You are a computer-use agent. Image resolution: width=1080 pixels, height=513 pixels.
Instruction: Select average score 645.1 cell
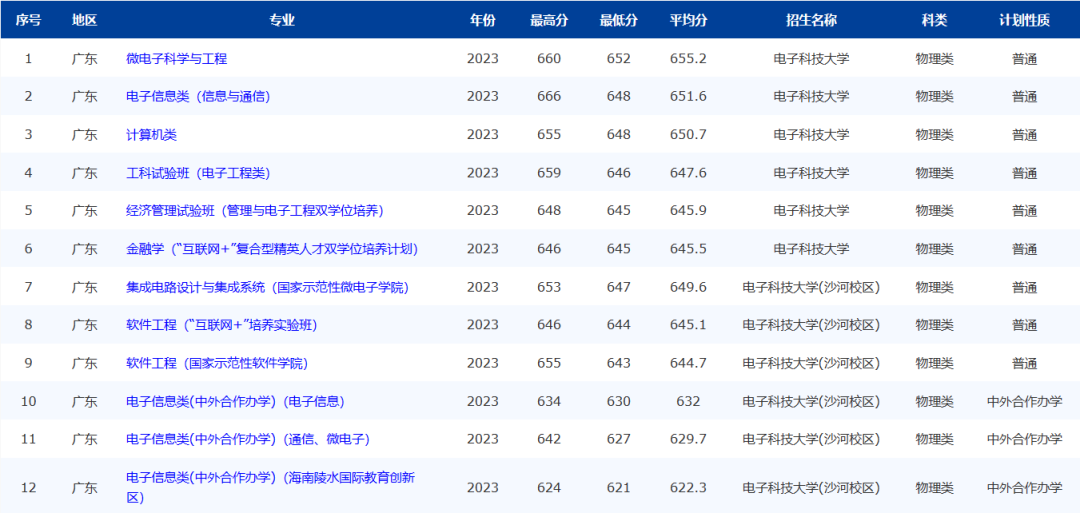tap(688, 324)
